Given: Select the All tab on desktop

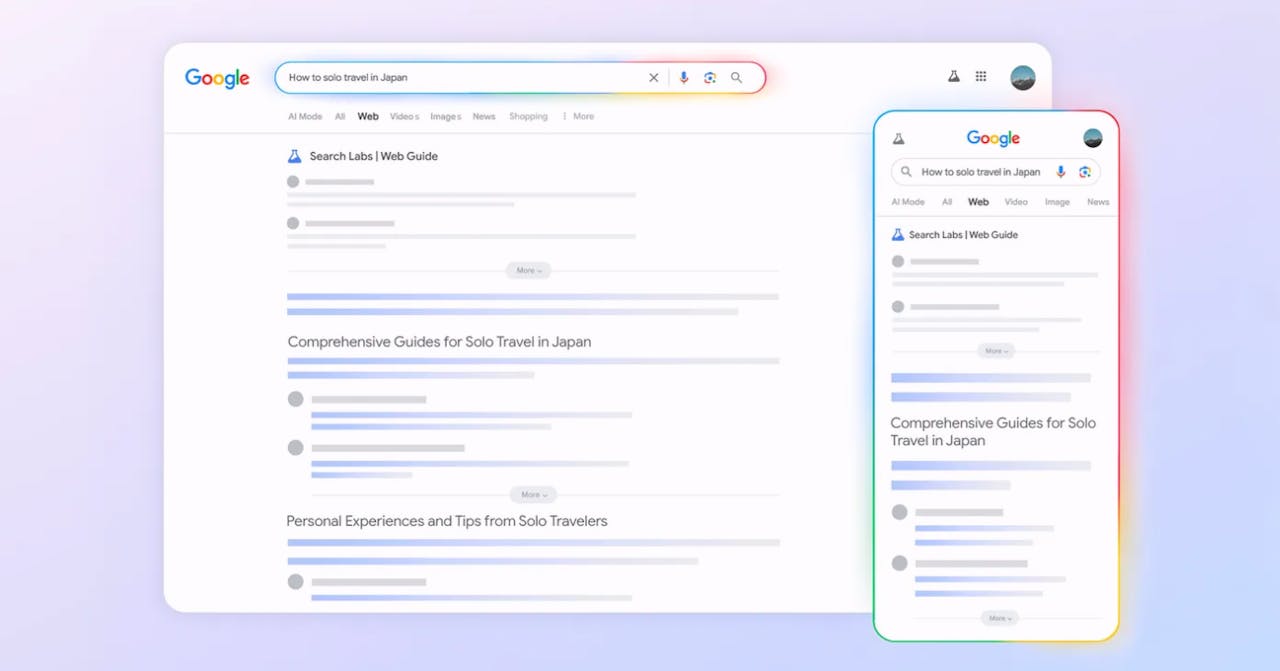Looking at the screenshot, I should [x=340, y=117].
